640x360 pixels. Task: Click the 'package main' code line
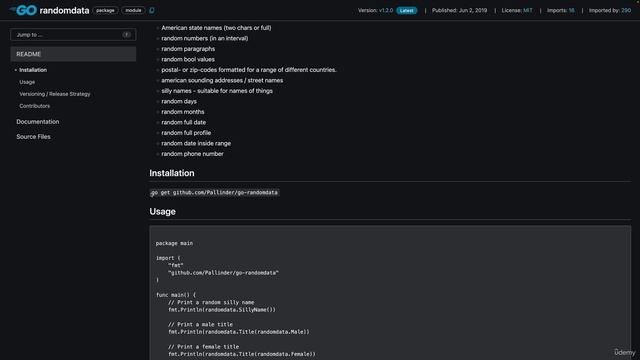[174, 243]
